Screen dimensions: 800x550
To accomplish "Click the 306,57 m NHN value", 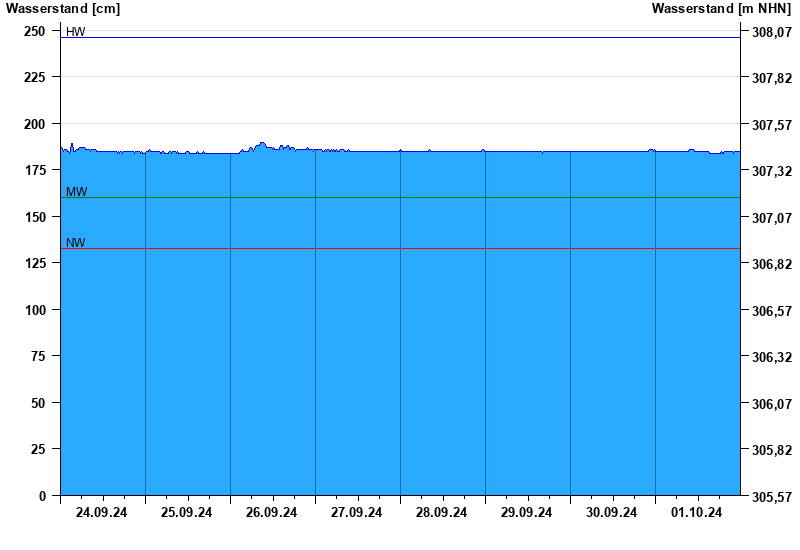I will tap(772, 311).
